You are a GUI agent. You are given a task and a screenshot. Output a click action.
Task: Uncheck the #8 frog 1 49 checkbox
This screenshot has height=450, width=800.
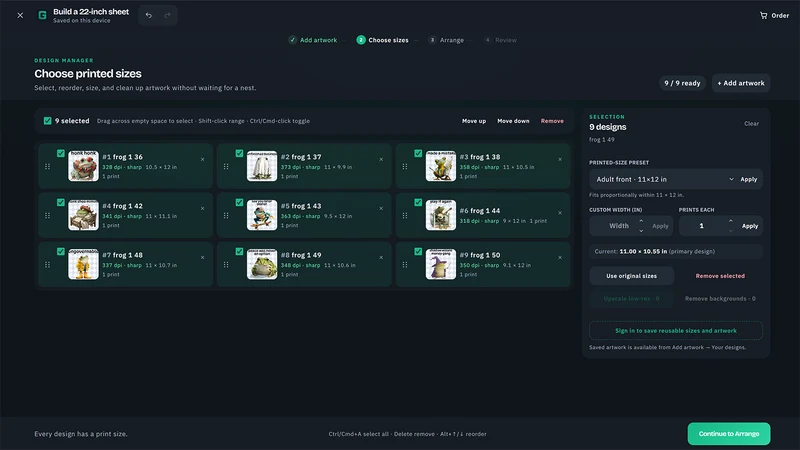click(x=239, y=251)
